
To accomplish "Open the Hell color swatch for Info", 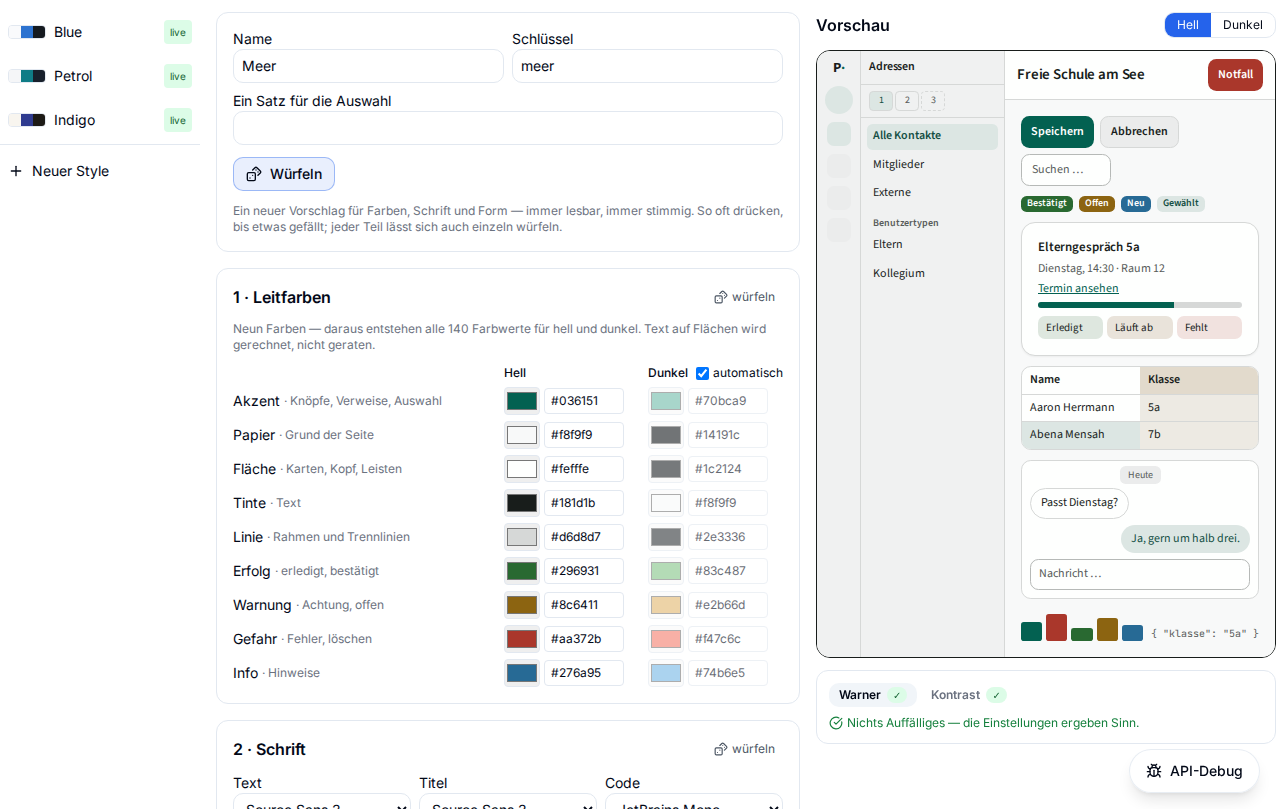I will click(522, 673).
